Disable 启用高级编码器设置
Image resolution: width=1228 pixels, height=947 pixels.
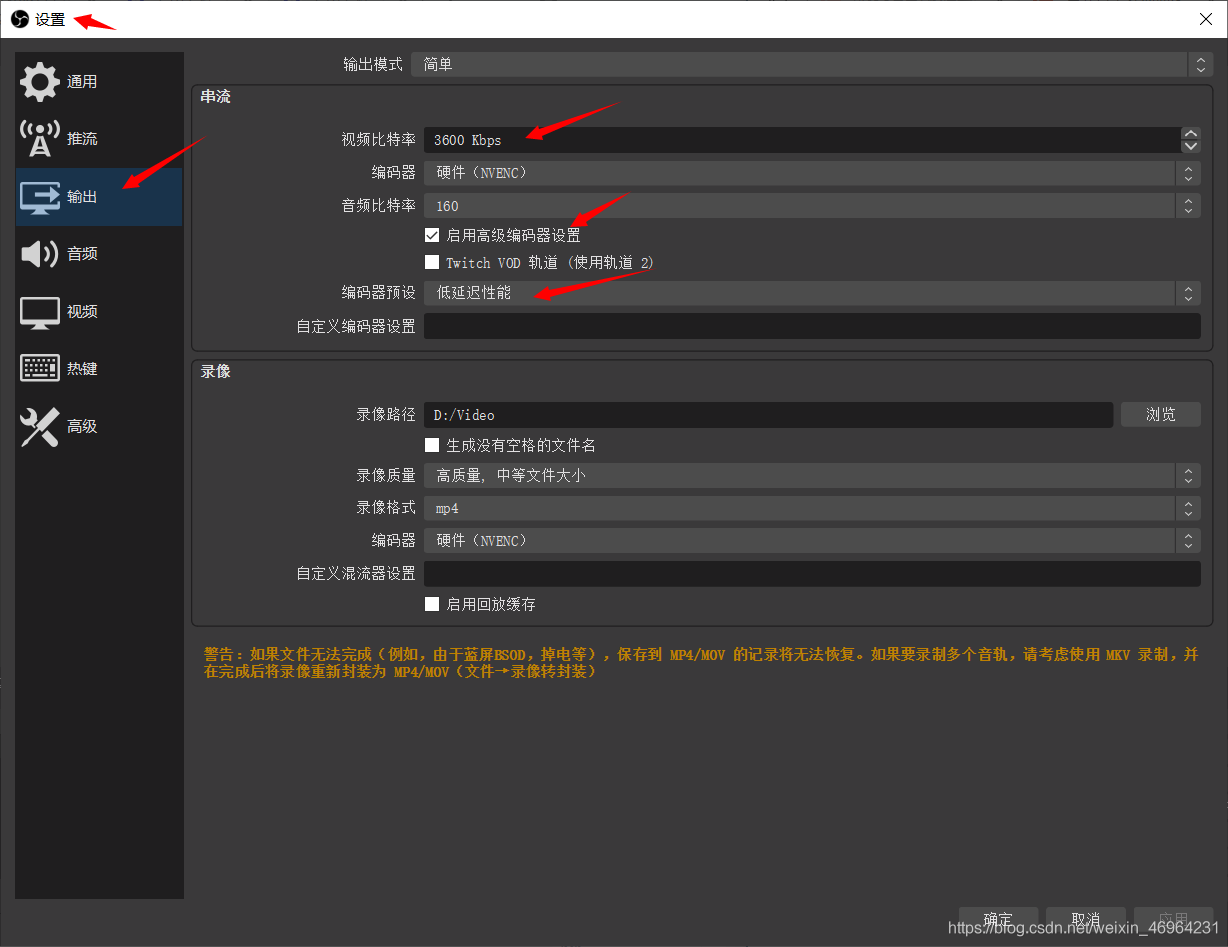click(432, 234)
